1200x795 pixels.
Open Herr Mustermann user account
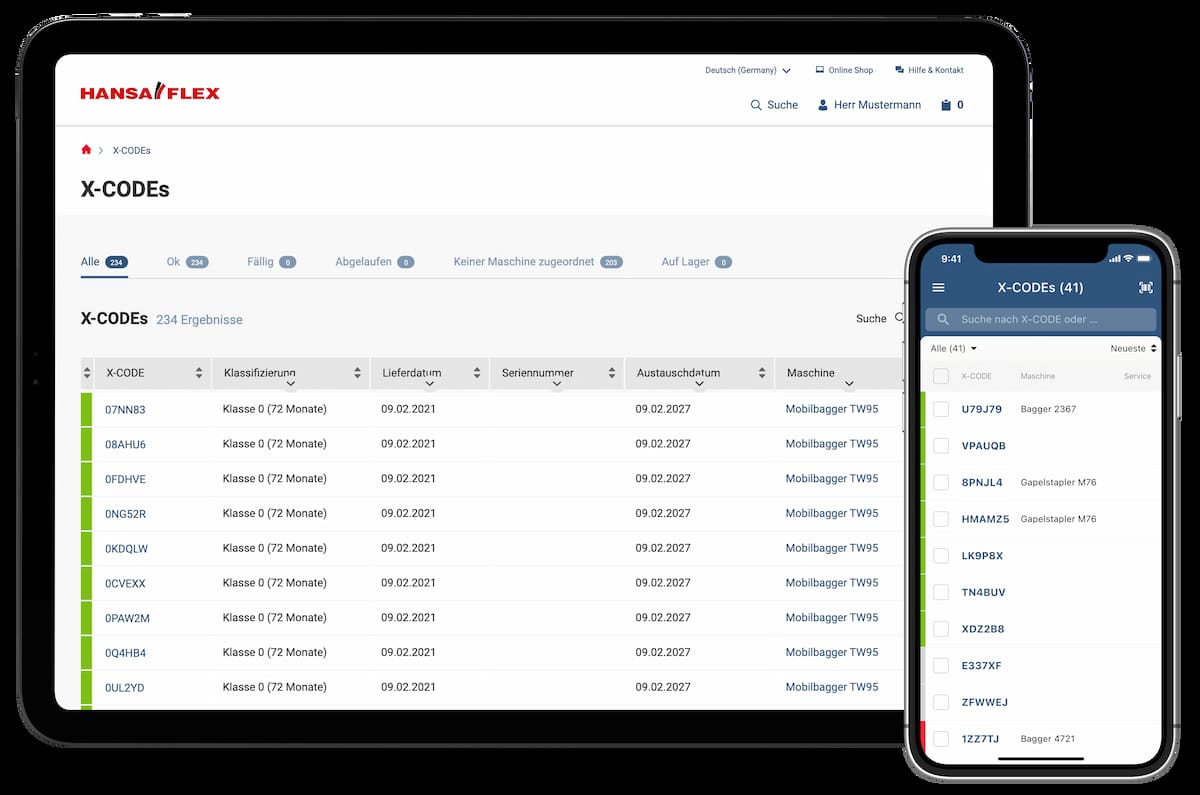click(x=869, y=105)
